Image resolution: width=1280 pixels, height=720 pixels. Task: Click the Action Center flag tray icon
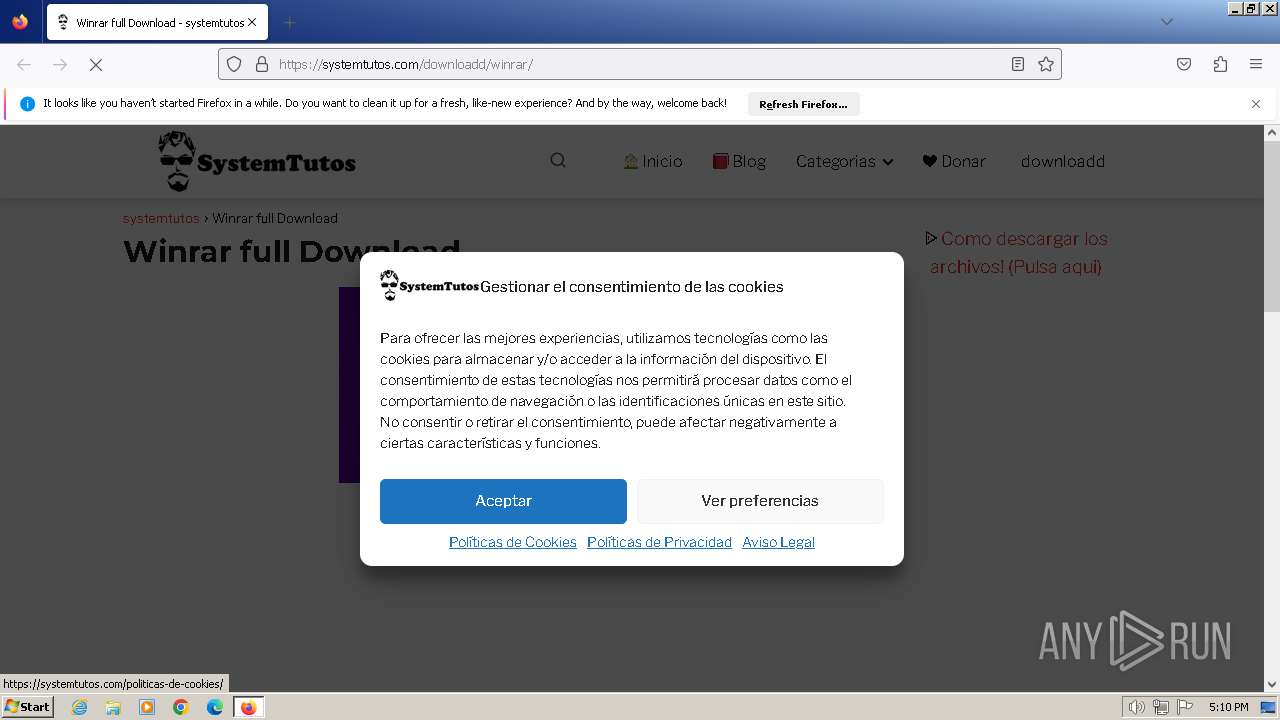1185,707
